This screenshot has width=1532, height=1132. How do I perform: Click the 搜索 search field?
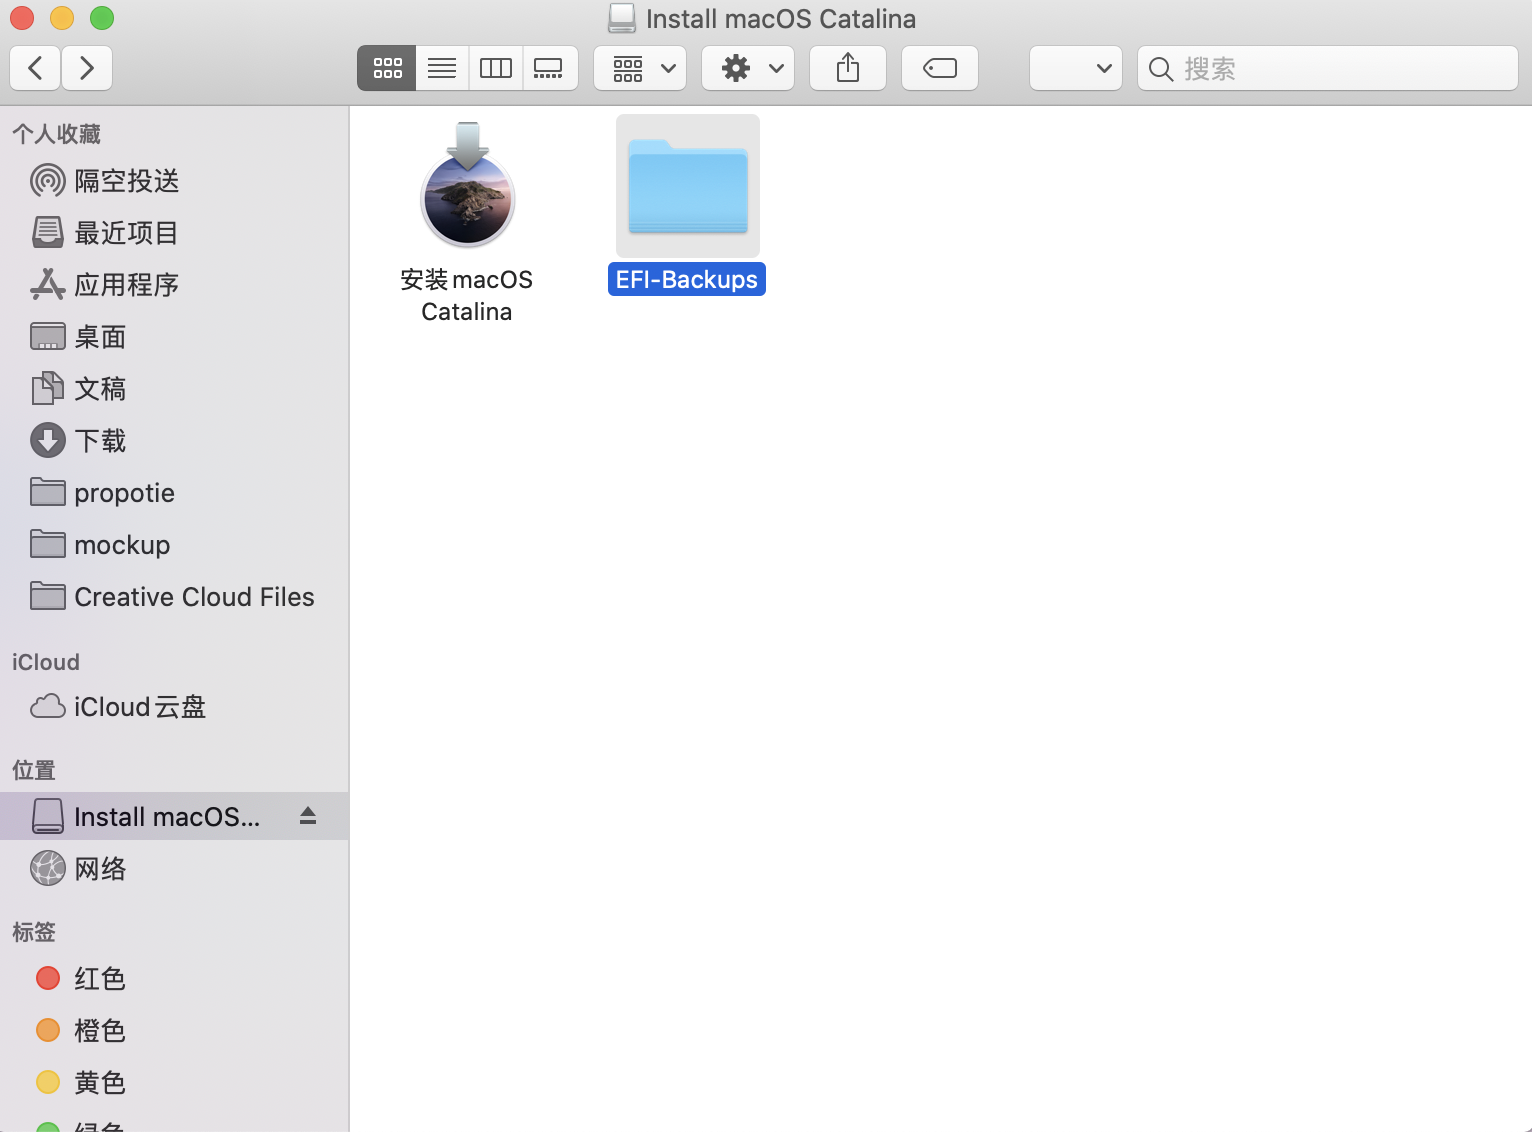1328,68
